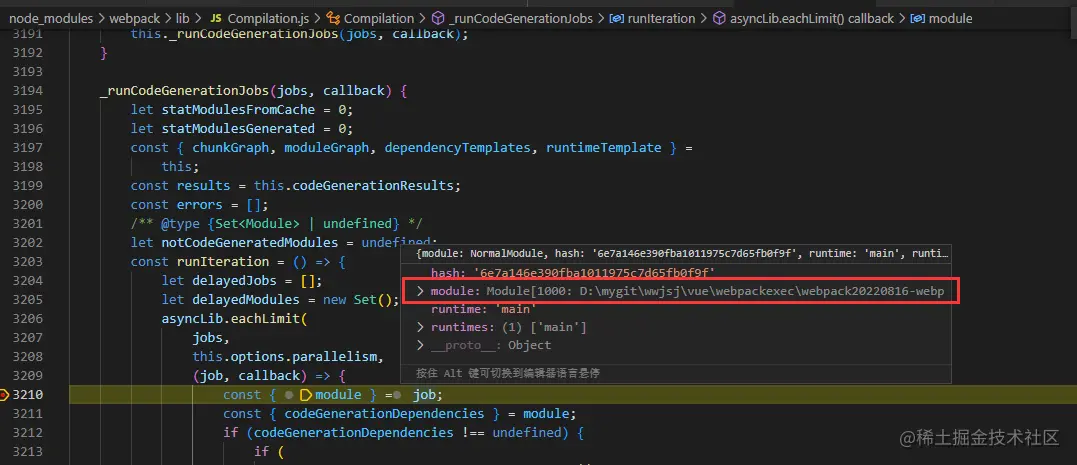Image resolution: width=1077 pixels, height=465 pixels.
Task: Click line number 3211
Action: pyautogui.click(x=28, y=413)
